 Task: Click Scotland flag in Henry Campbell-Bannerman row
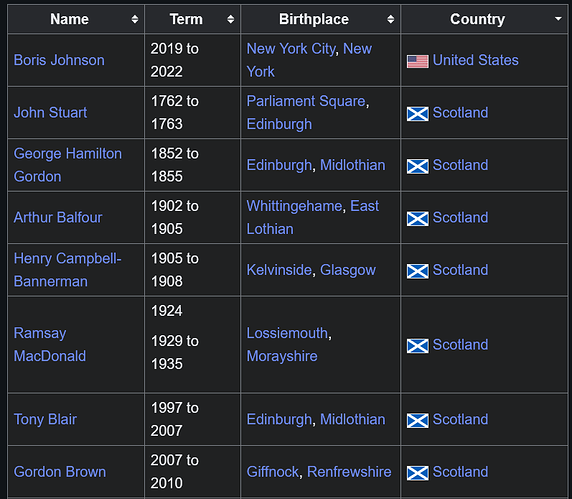coord(417,271)
